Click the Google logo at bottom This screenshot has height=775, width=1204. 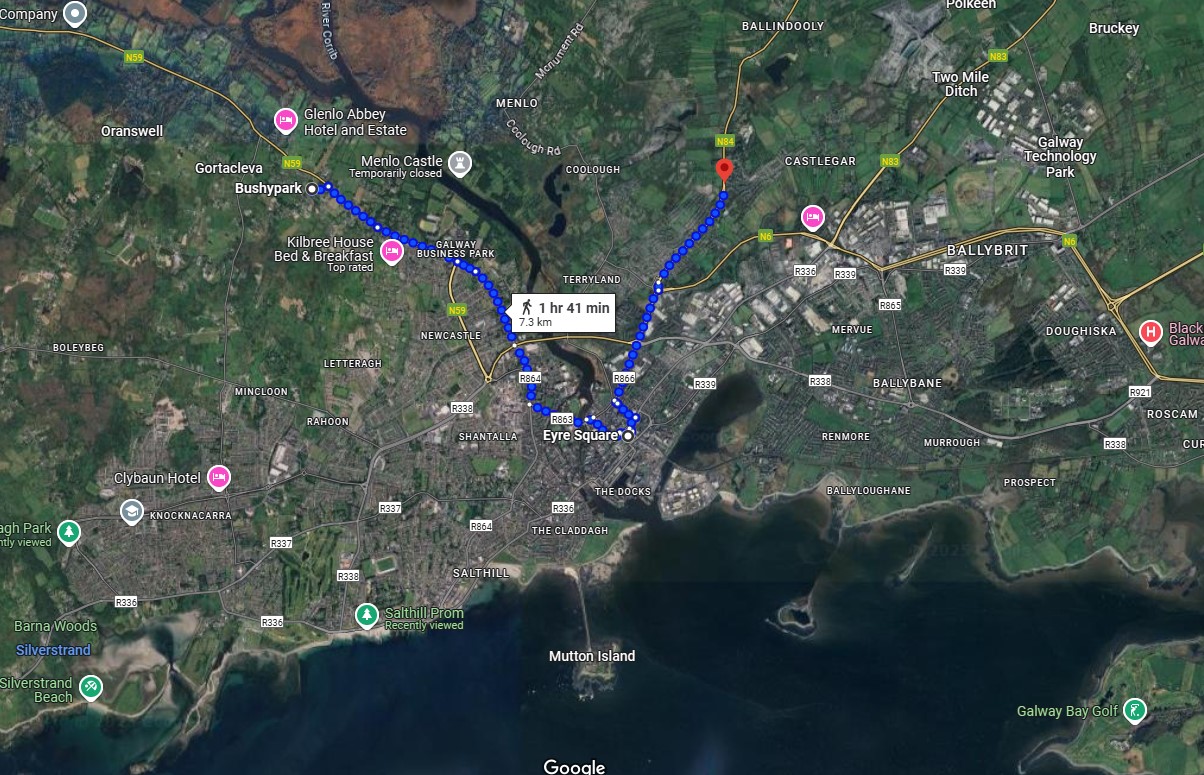coord(574,766)
